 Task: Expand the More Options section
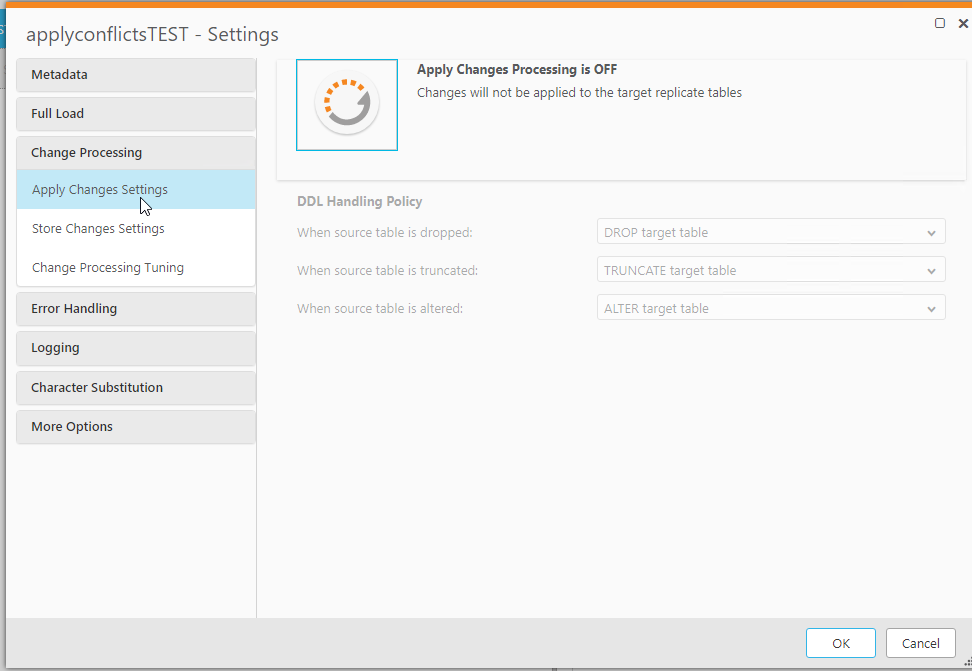136,427
